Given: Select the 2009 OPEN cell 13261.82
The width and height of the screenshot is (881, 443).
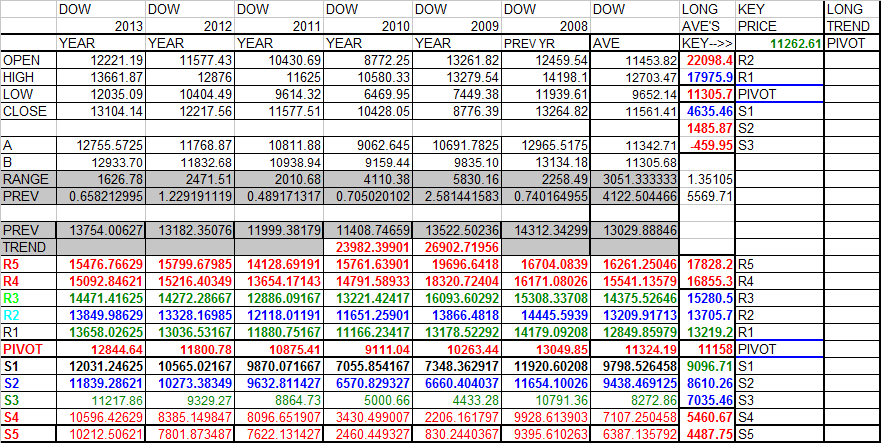Looking at the screenshot, I should 457,60.
